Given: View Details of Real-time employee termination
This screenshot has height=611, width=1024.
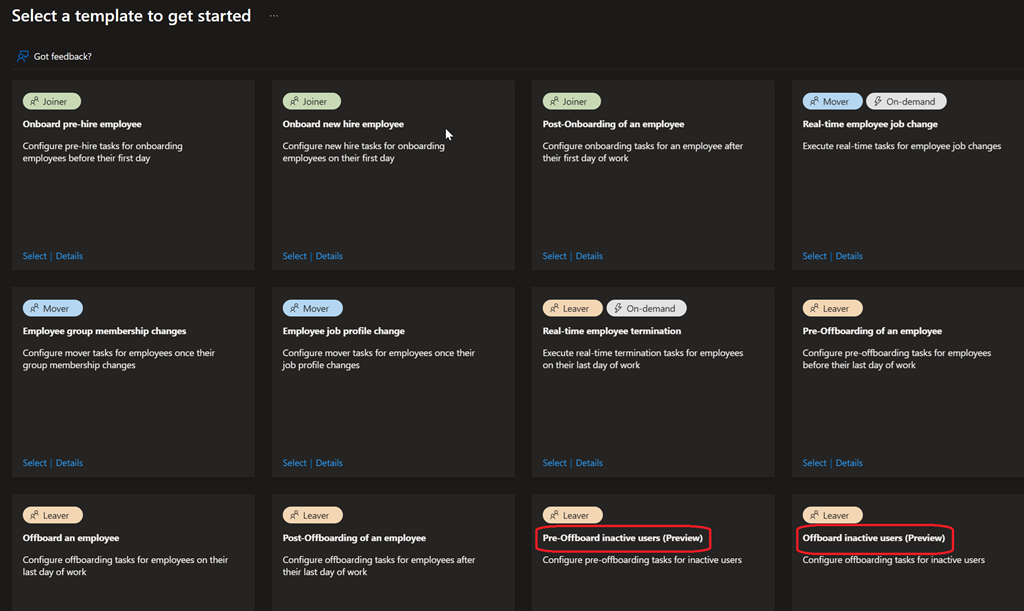Looking at the screenshot, I should tap(589, 462).
